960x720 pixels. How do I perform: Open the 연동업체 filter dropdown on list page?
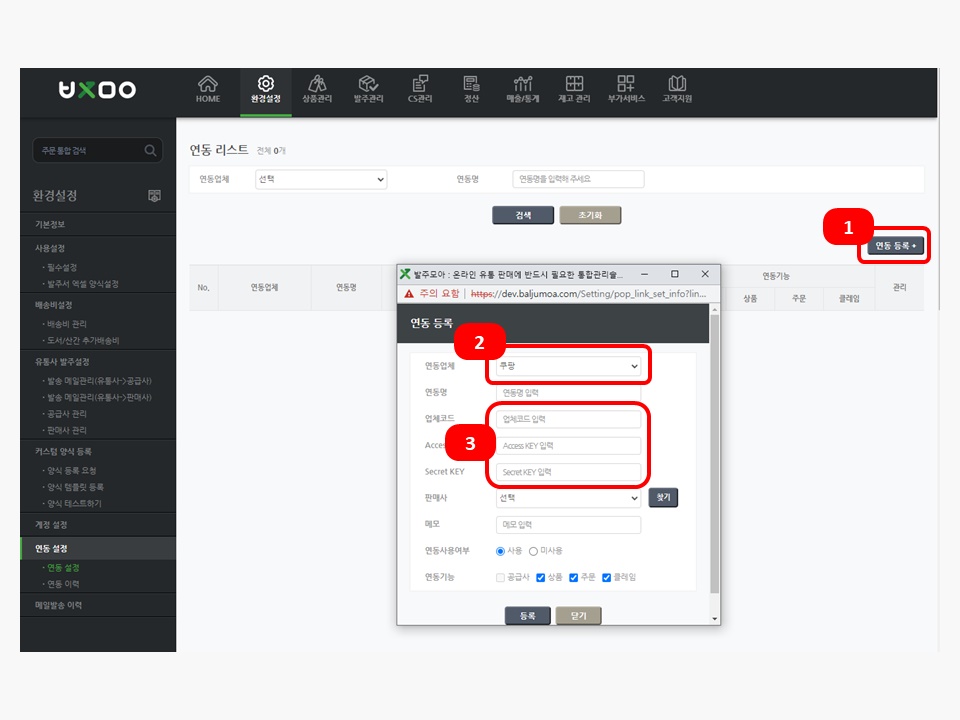click(x=321, y=179)
